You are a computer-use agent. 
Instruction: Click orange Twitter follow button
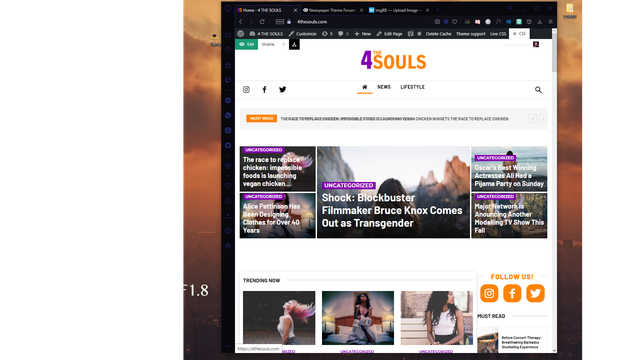tap(535, 293)
